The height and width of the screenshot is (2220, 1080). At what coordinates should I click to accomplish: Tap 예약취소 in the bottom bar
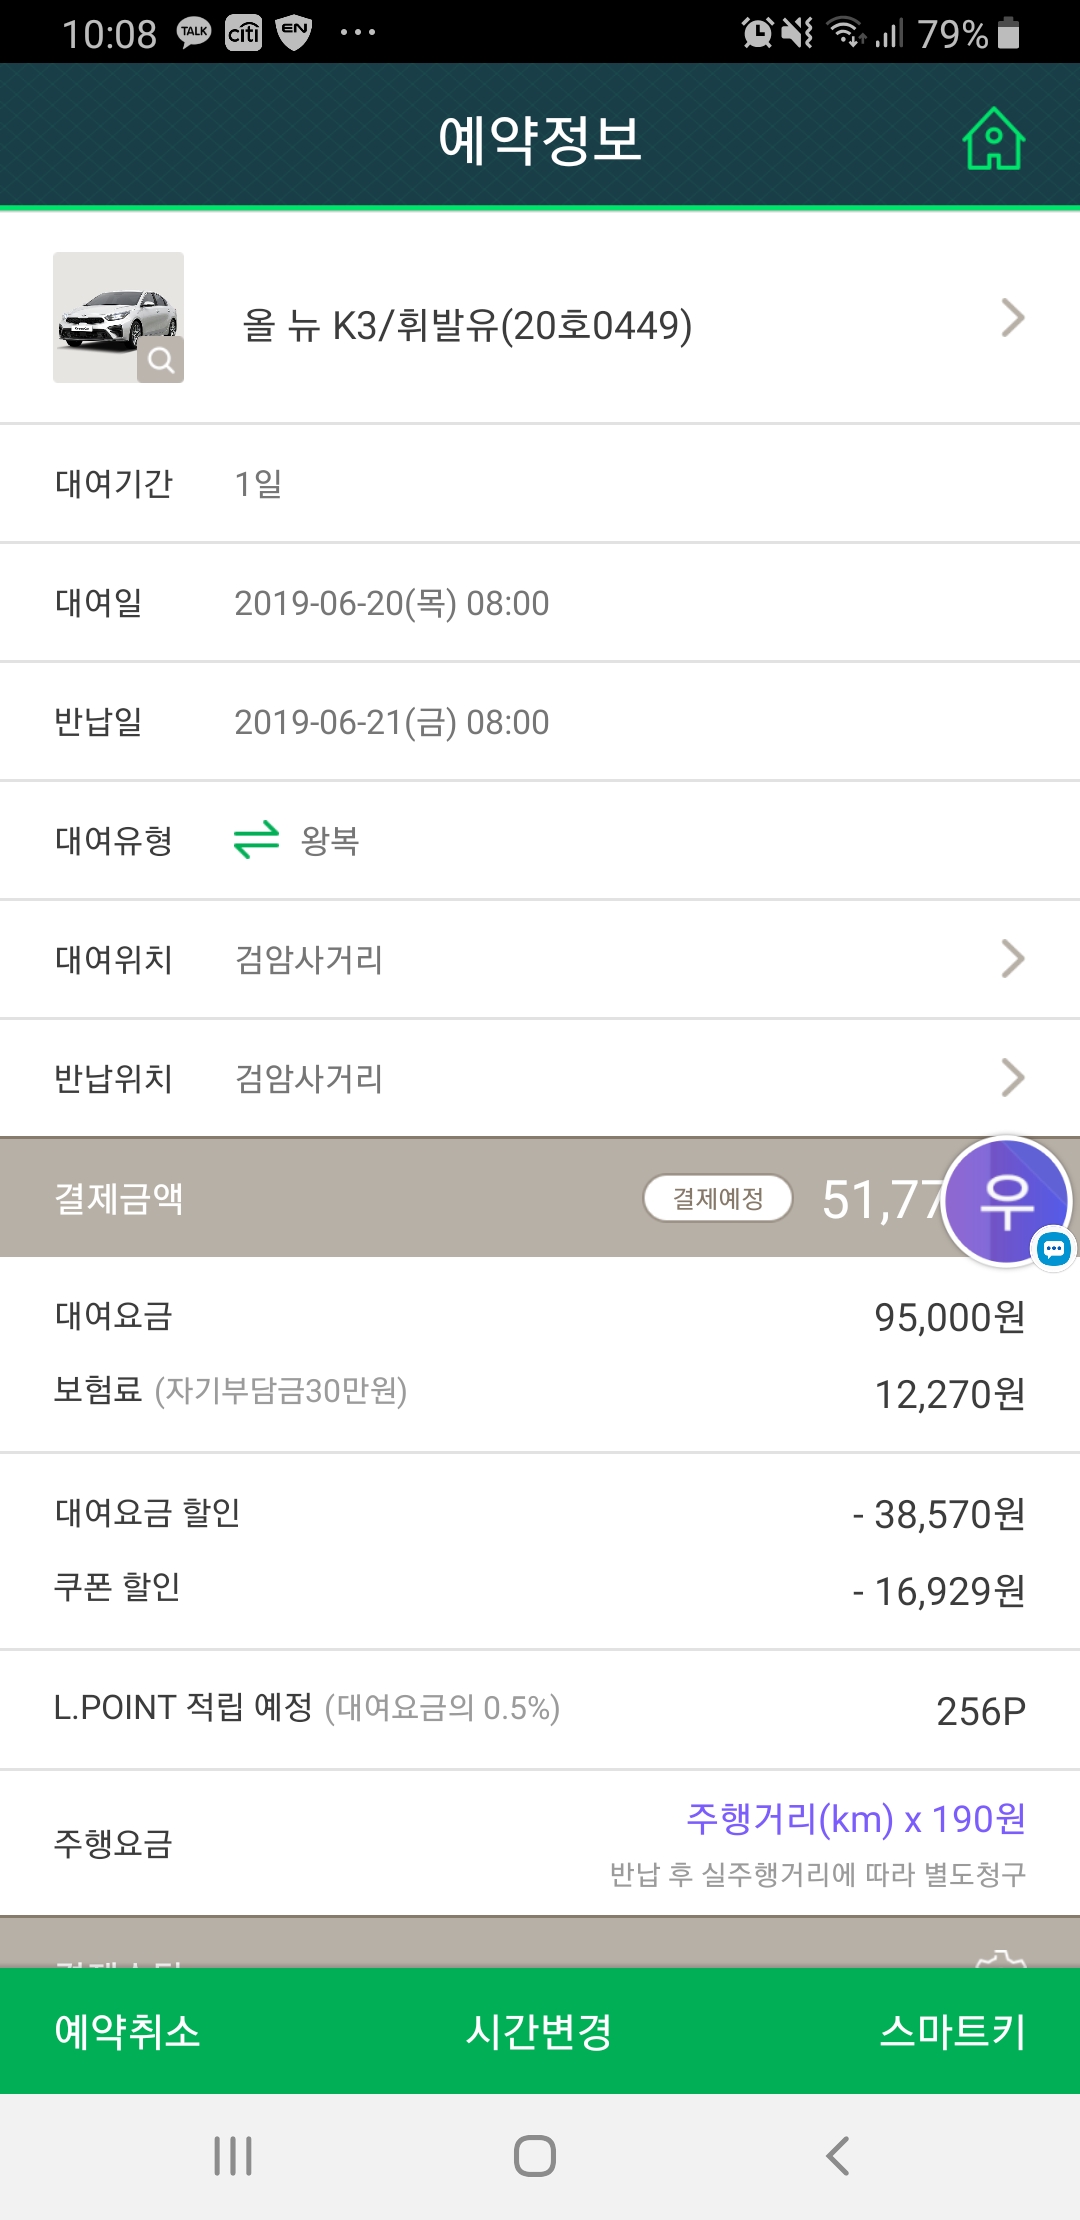pos(127,2031)
